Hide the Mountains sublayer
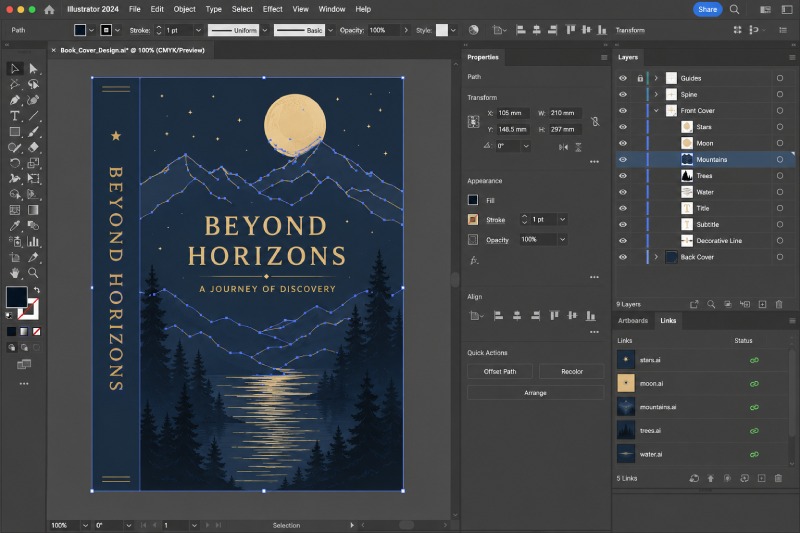Viewport: 800px width, 533px height. [623, 160]
